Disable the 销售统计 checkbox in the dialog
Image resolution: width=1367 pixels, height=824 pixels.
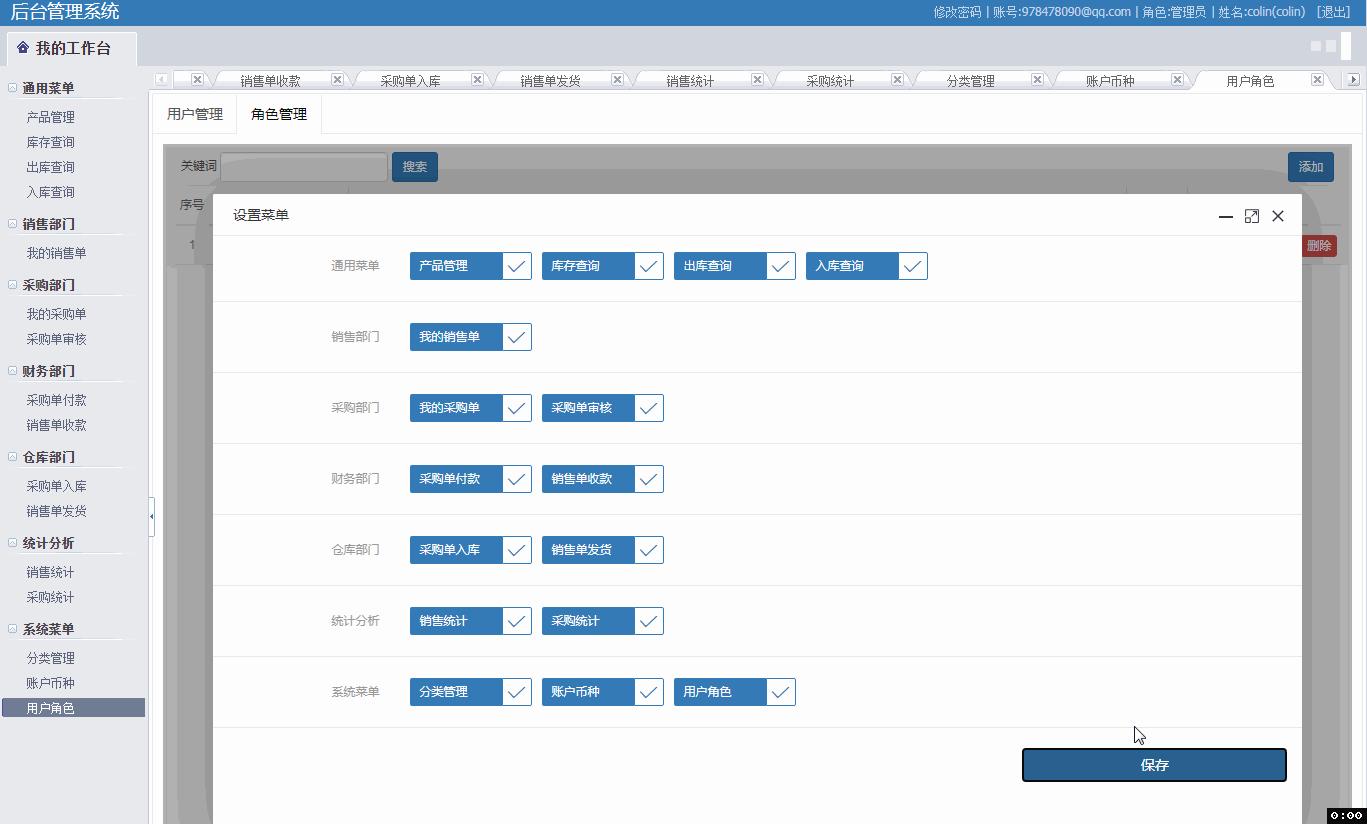pyautogui.click(x=516, y=621)
